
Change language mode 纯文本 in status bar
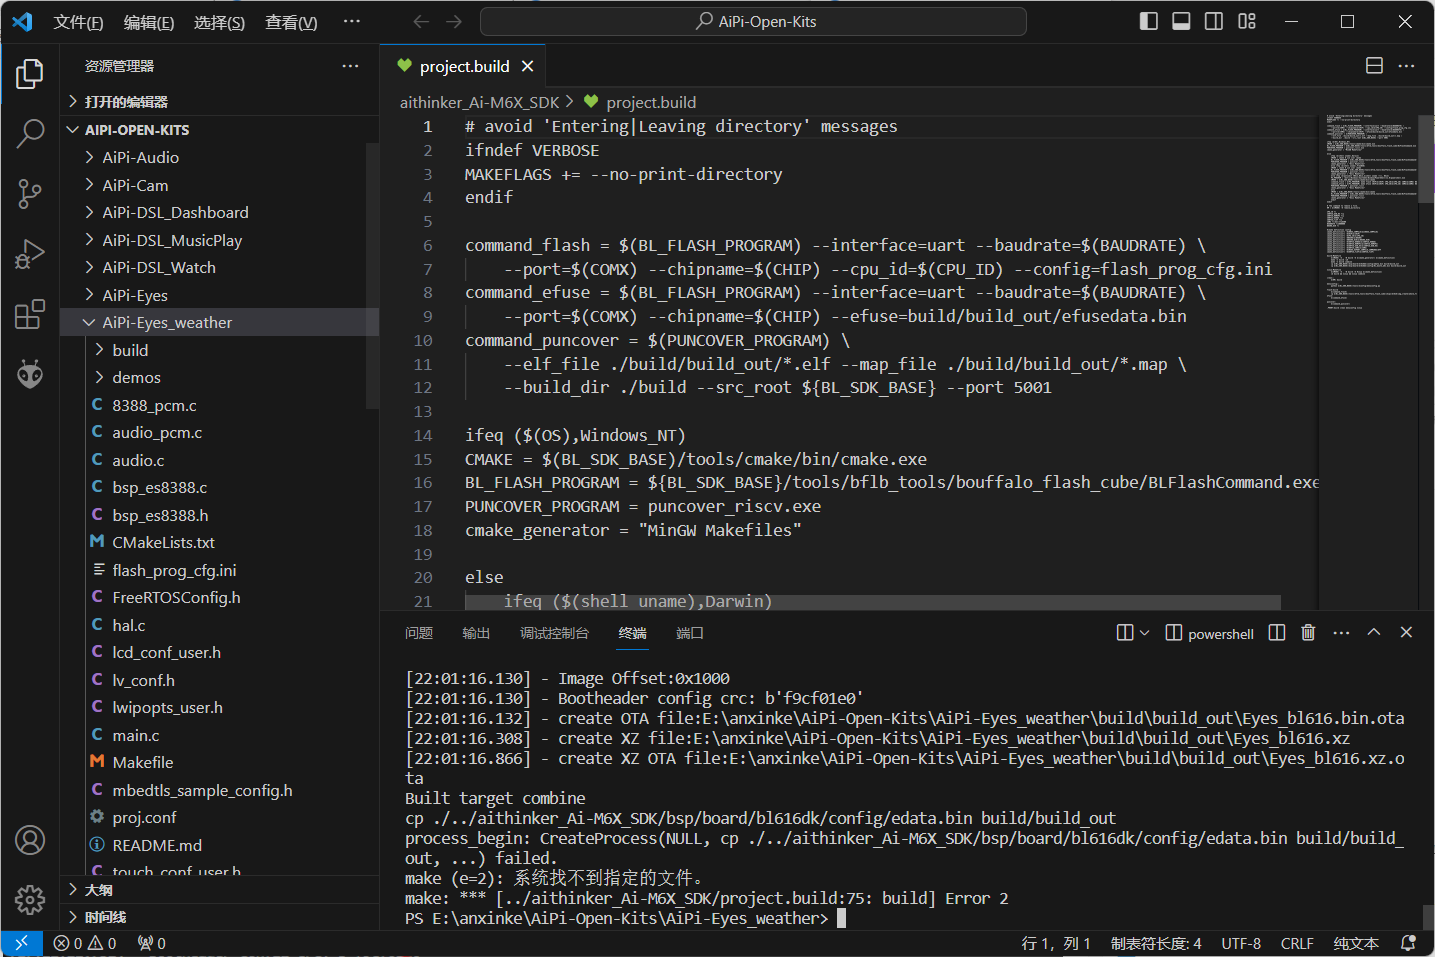(1356, 943)
